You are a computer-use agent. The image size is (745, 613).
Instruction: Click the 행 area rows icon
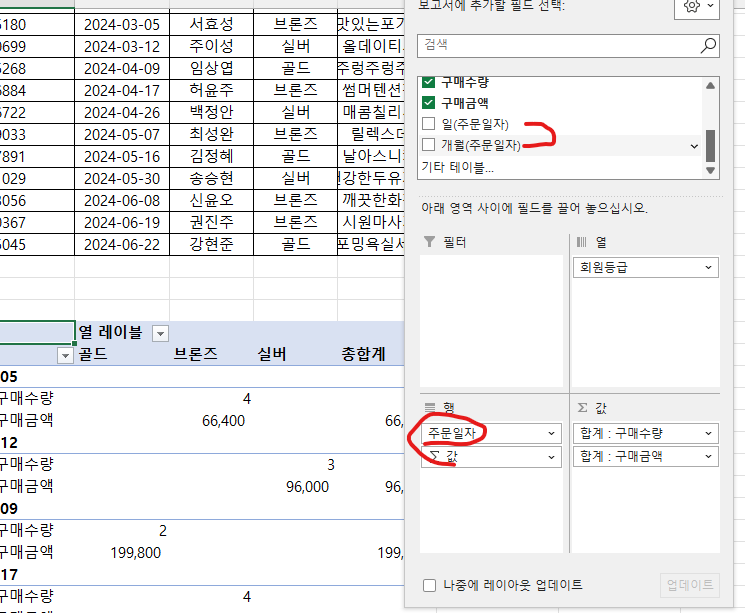430,407
